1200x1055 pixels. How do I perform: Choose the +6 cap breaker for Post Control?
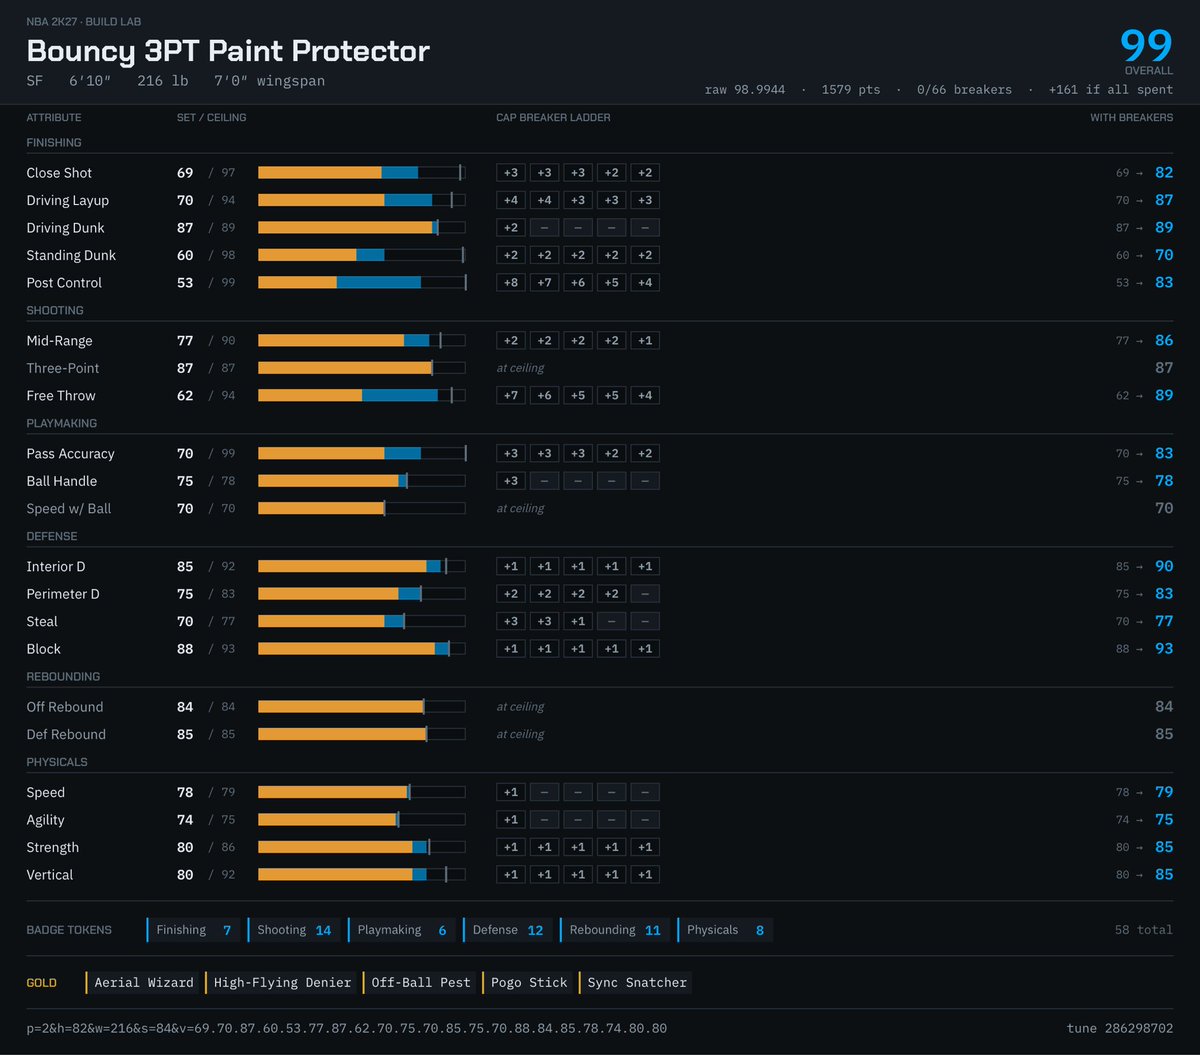point(578,283)
